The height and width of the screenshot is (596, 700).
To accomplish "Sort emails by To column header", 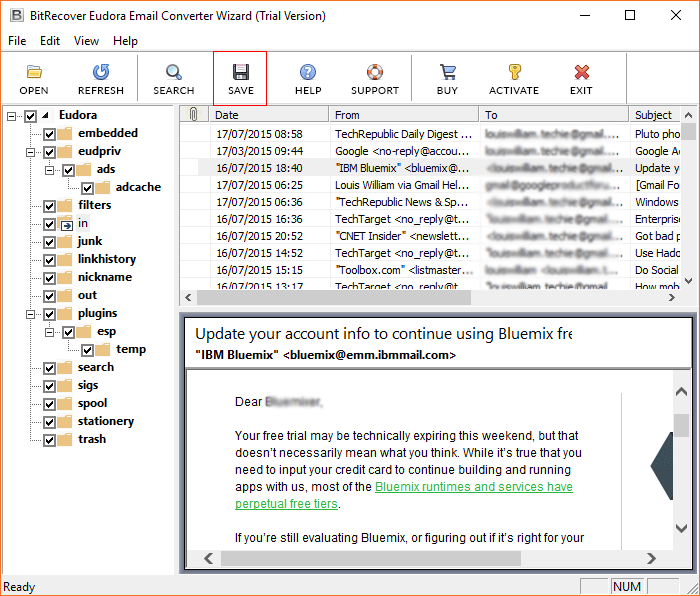I will (554, 115).
